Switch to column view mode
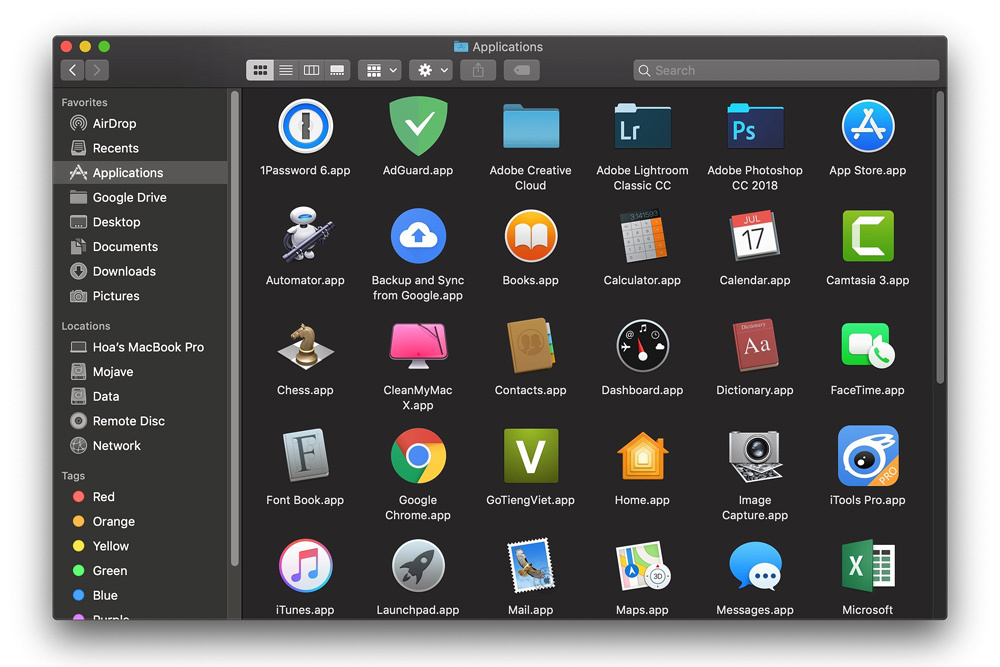 (311, 70)
